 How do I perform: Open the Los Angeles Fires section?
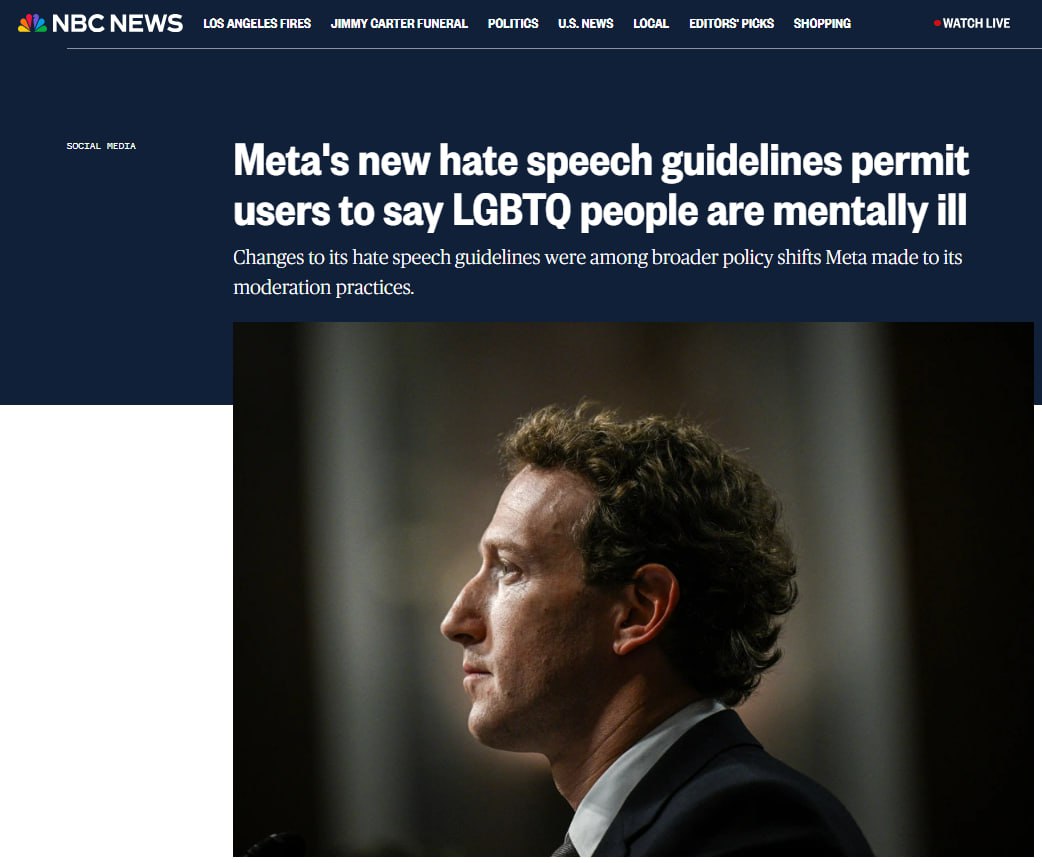pos(257,23)
